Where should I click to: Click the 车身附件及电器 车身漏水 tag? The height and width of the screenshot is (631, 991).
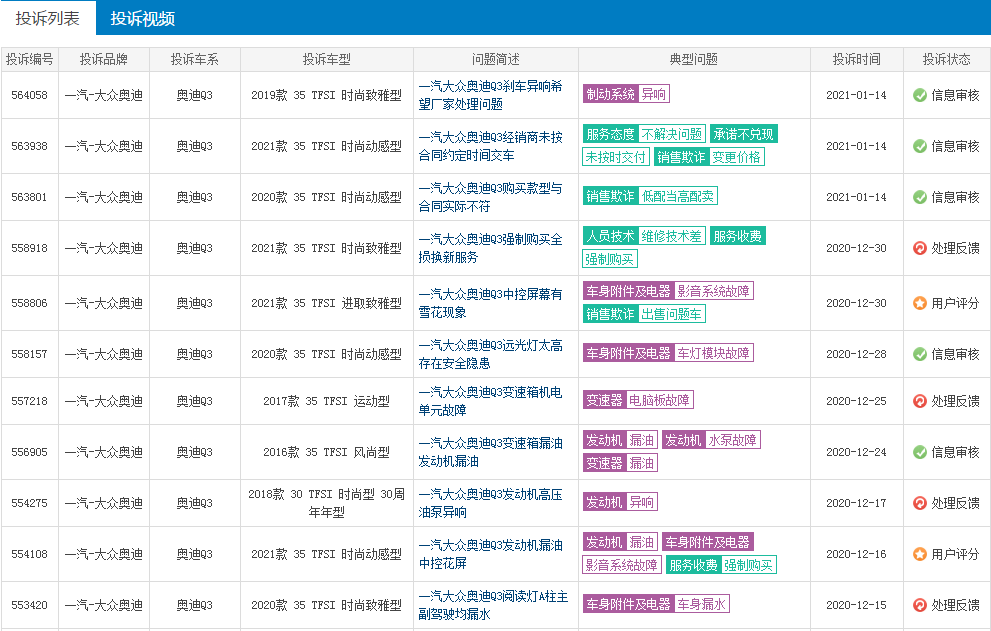click(656, 604)
